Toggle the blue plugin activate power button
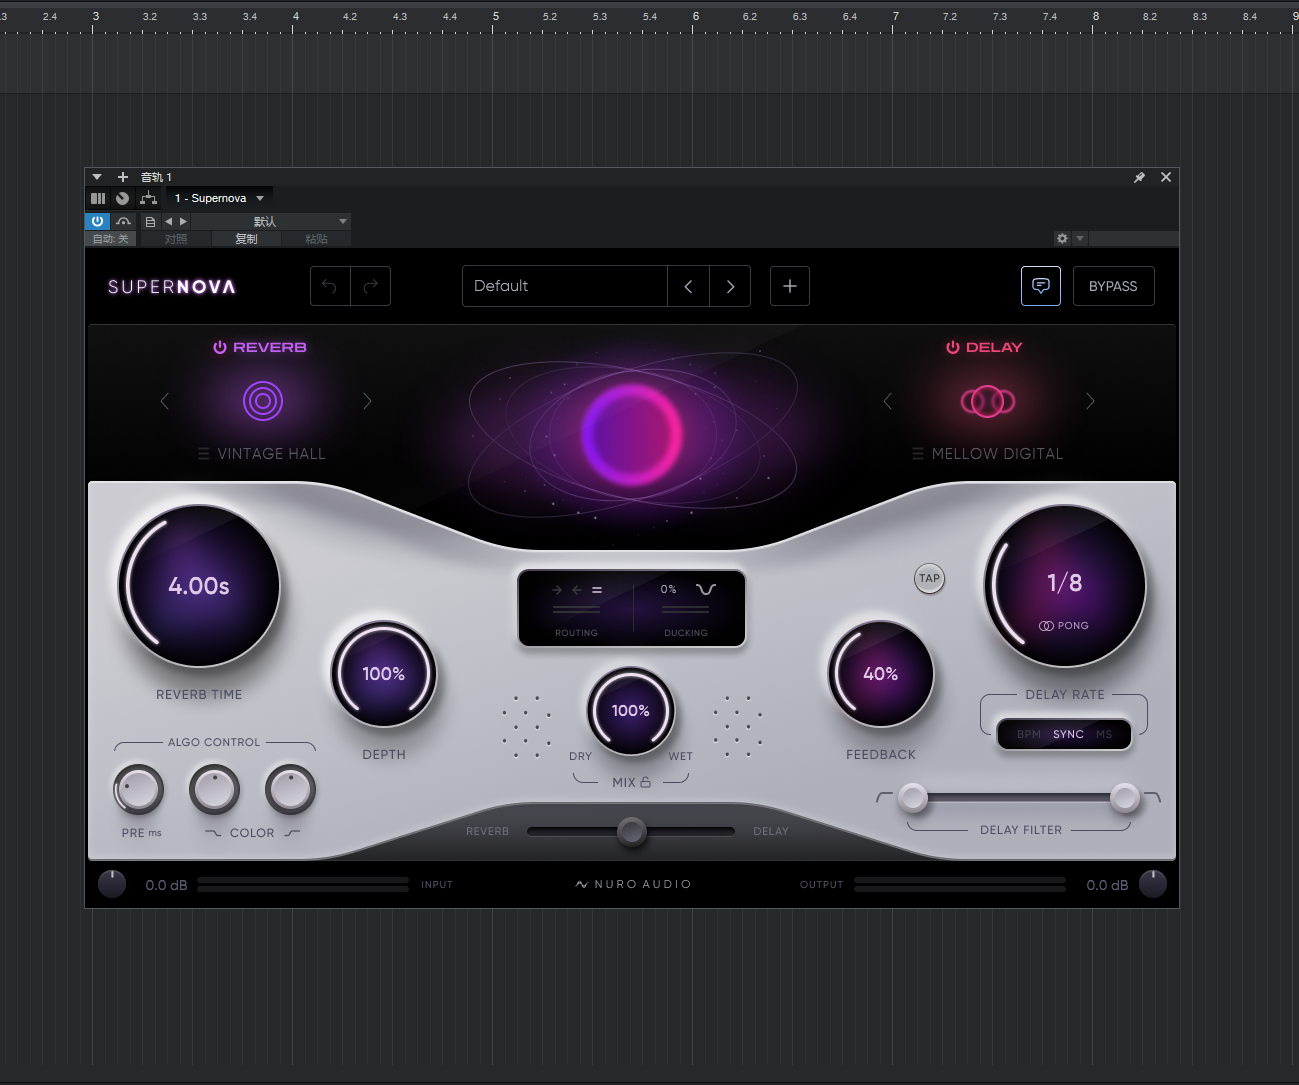Screen dimensions: 1299x1085 tap(97, 221)
